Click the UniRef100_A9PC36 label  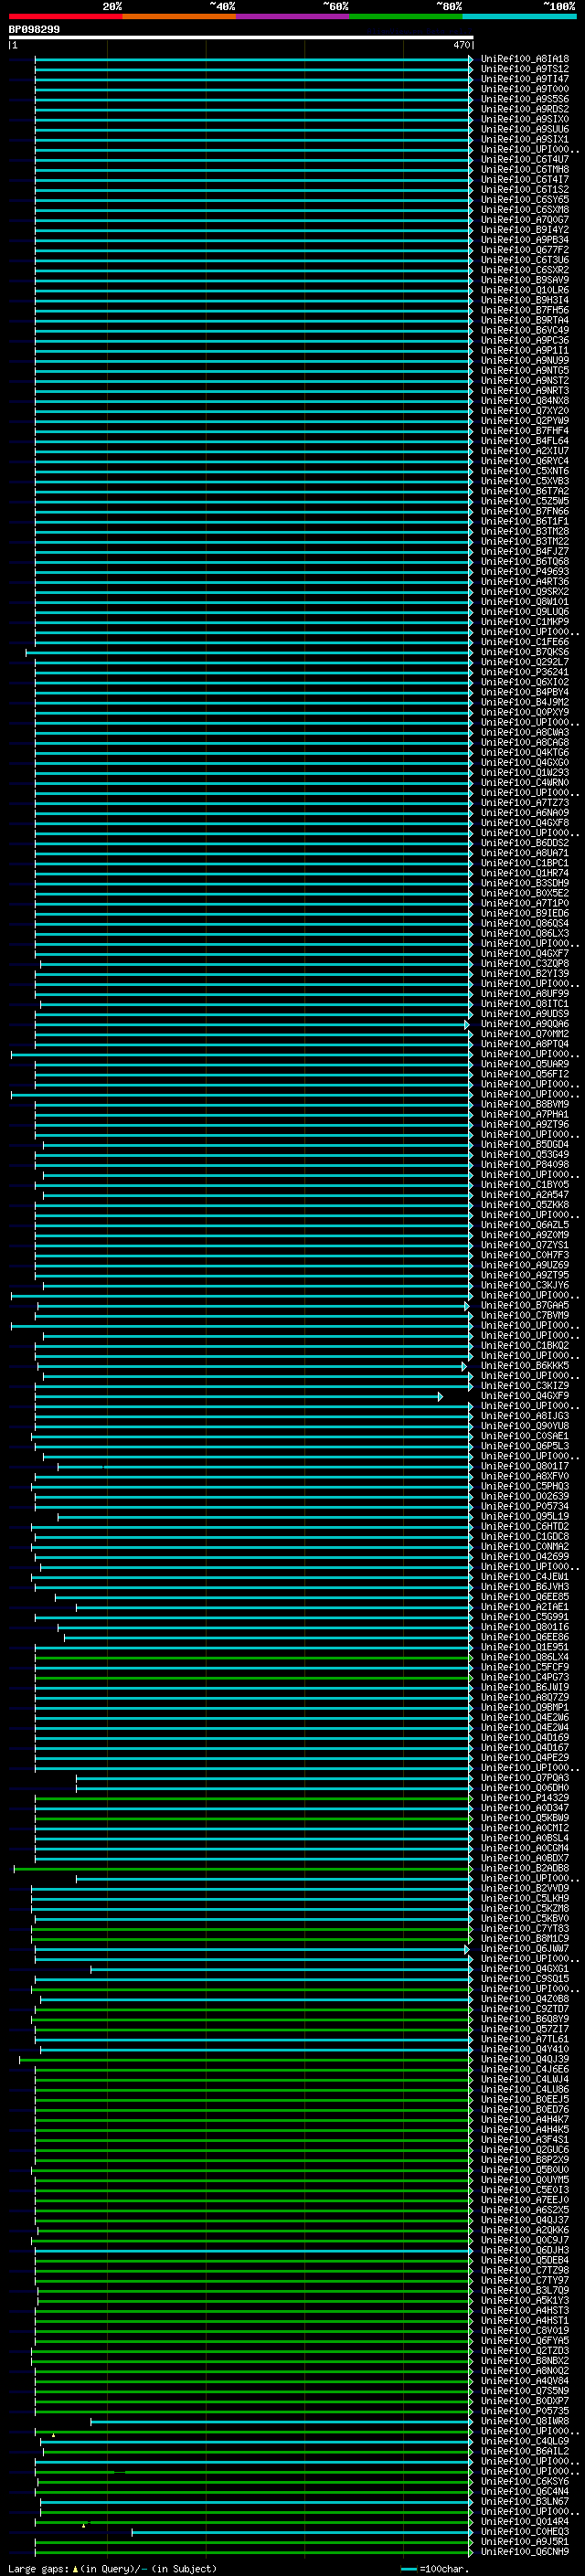click(x=525, y=341)
